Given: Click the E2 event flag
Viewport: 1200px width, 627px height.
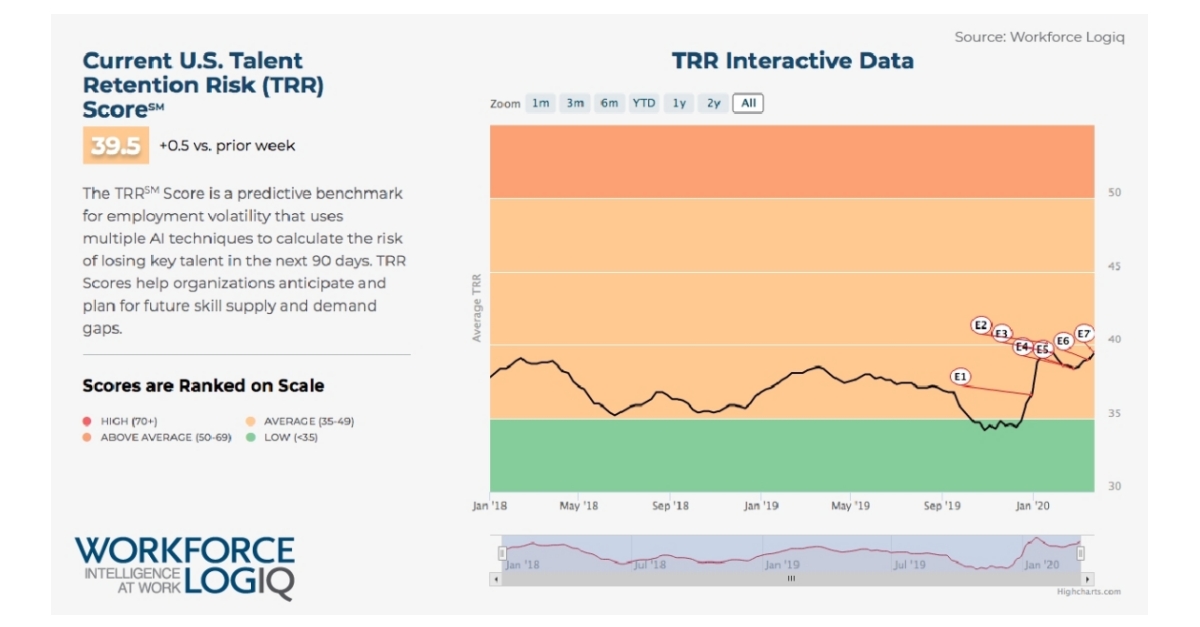Looking at the screenshot, I should tap(981, 325).
